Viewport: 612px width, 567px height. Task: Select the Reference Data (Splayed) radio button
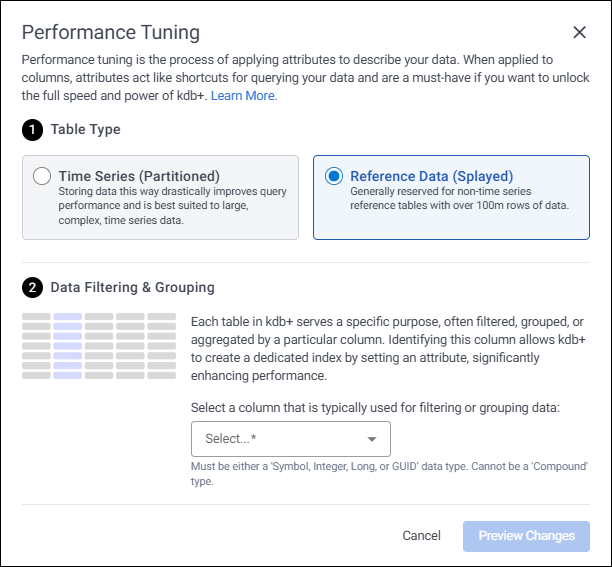point(334,176)
